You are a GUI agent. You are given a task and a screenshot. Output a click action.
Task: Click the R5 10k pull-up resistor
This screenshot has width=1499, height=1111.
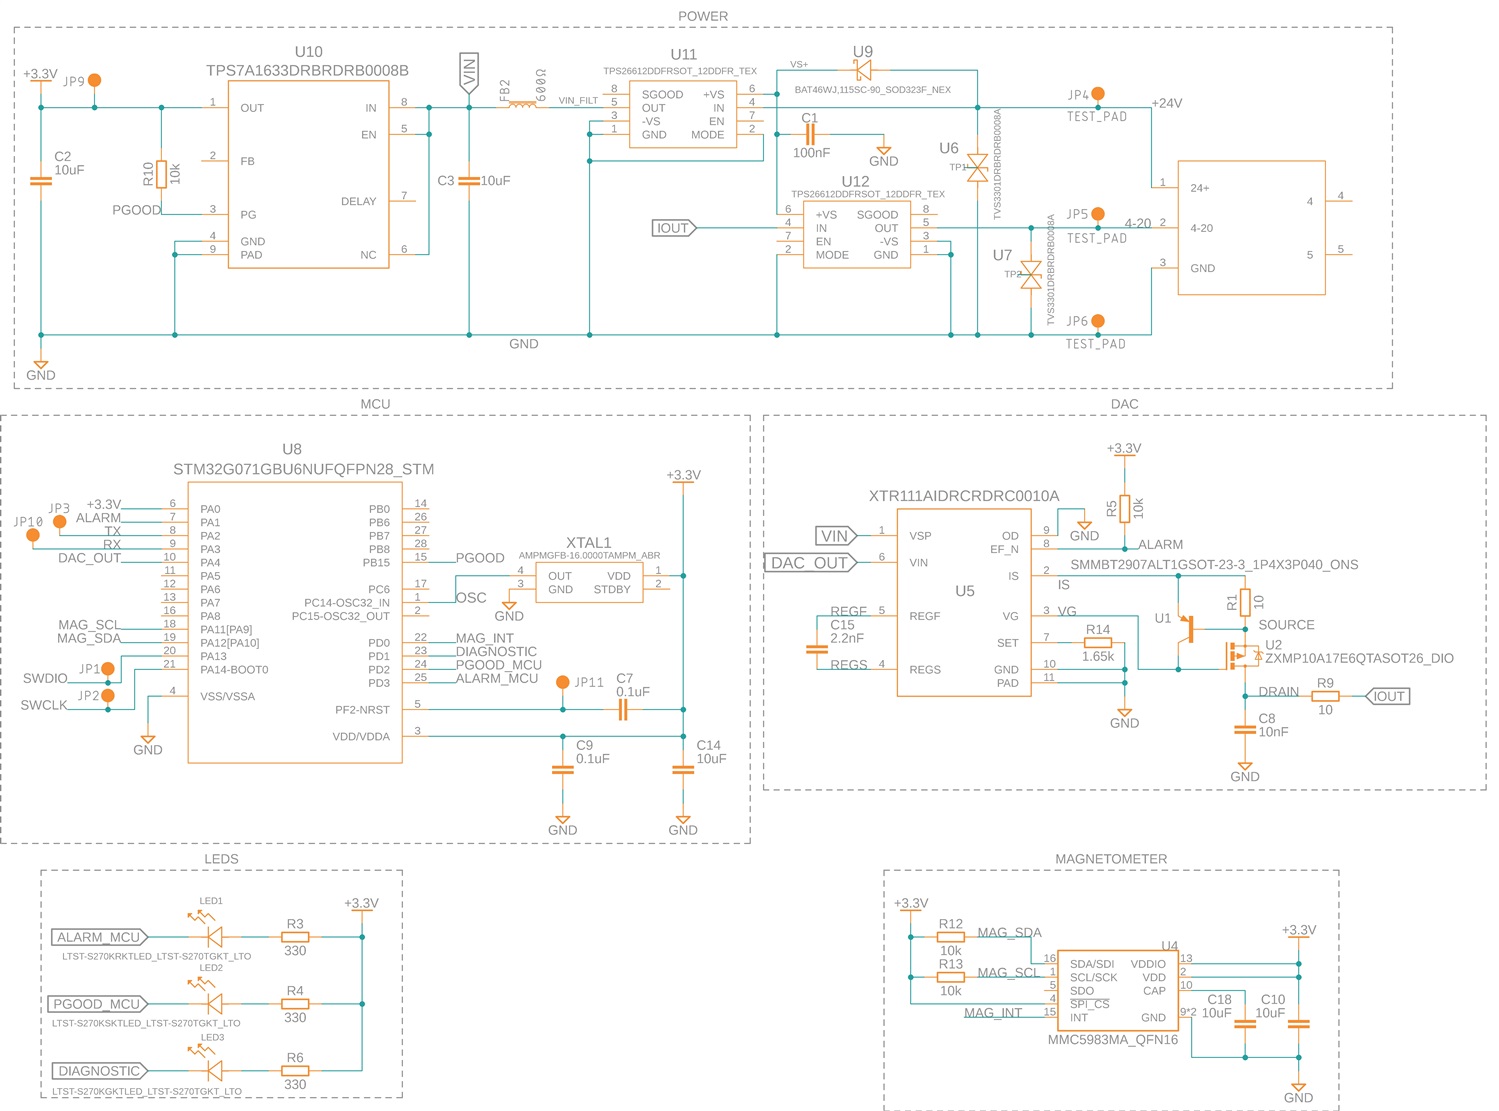click(x=1125, y=508)
